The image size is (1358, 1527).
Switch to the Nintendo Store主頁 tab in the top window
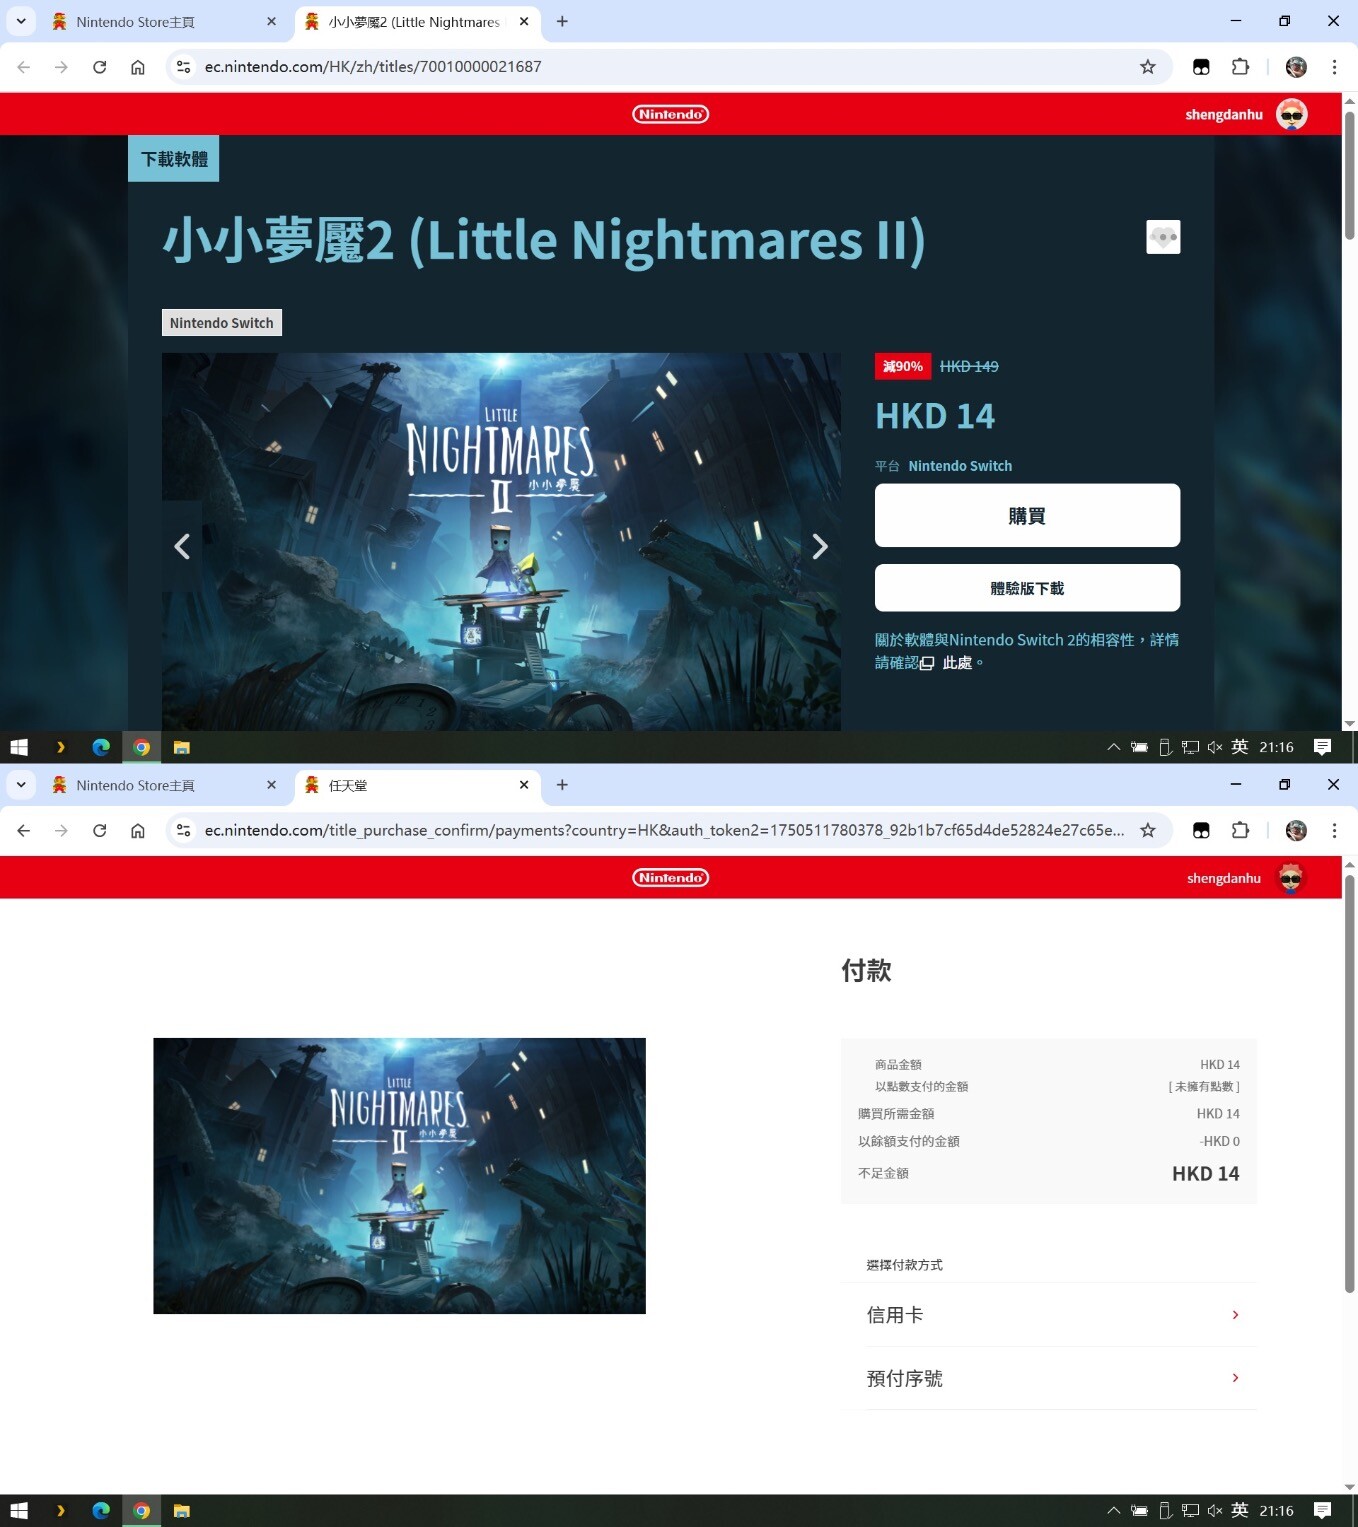point(164,21)
